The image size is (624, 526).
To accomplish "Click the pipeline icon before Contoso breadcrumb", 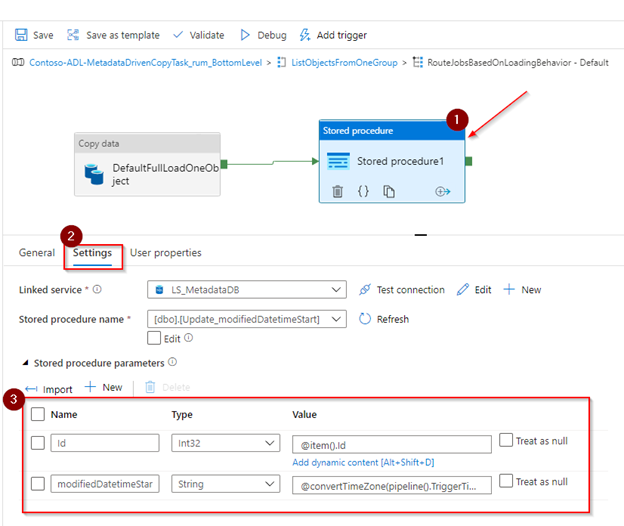I will pyautogui.click(x=18, y=62).
